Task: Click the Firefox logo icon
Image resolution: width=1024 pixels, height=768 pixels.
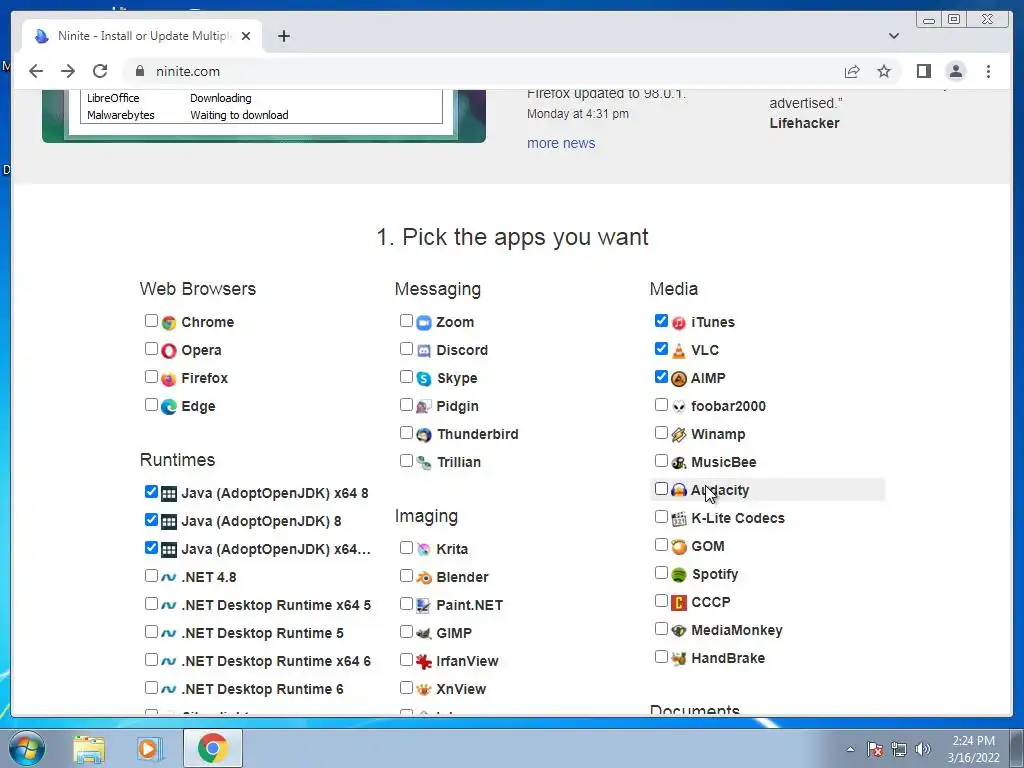Action: tap(168, 379)
